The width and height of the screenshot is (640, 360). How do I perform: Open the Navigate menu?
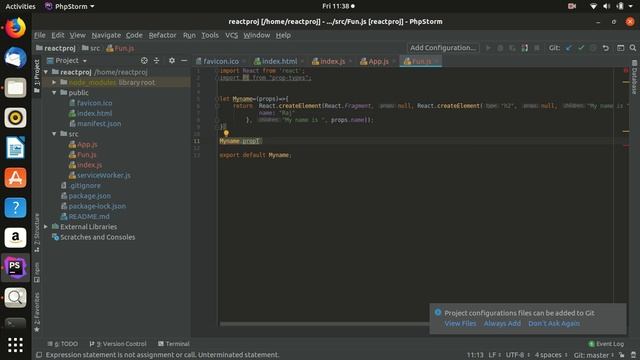click(x=106, y=35)
